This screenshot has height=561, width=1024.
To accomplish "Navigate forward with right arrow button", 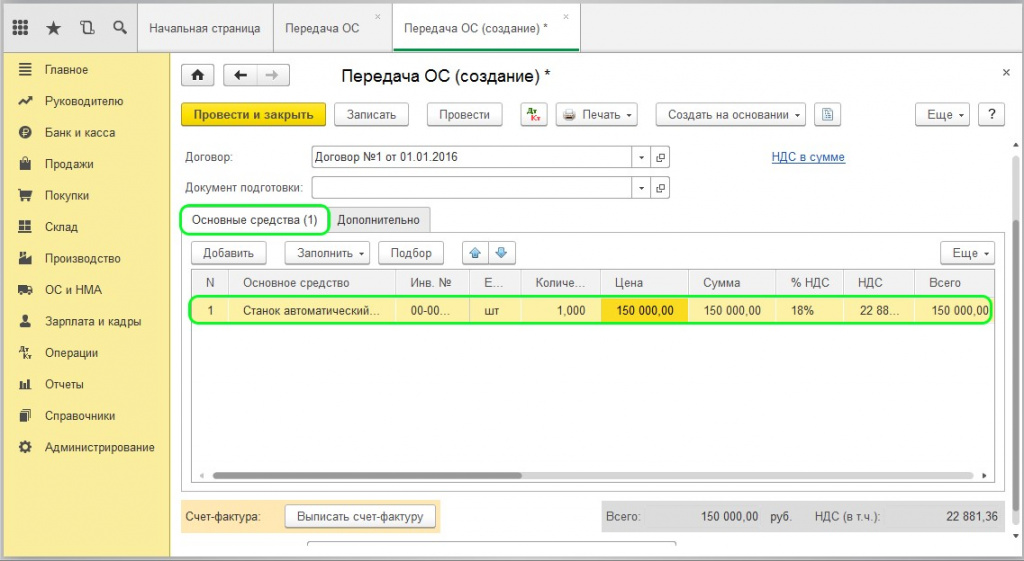I will pos(272,75).
